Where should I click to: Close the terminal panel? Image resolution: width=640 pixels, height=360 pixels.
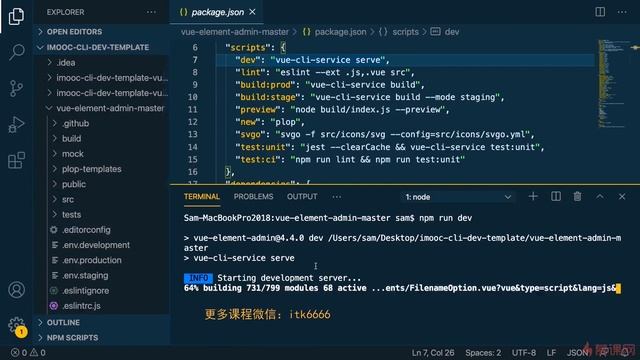click(622, 197)
